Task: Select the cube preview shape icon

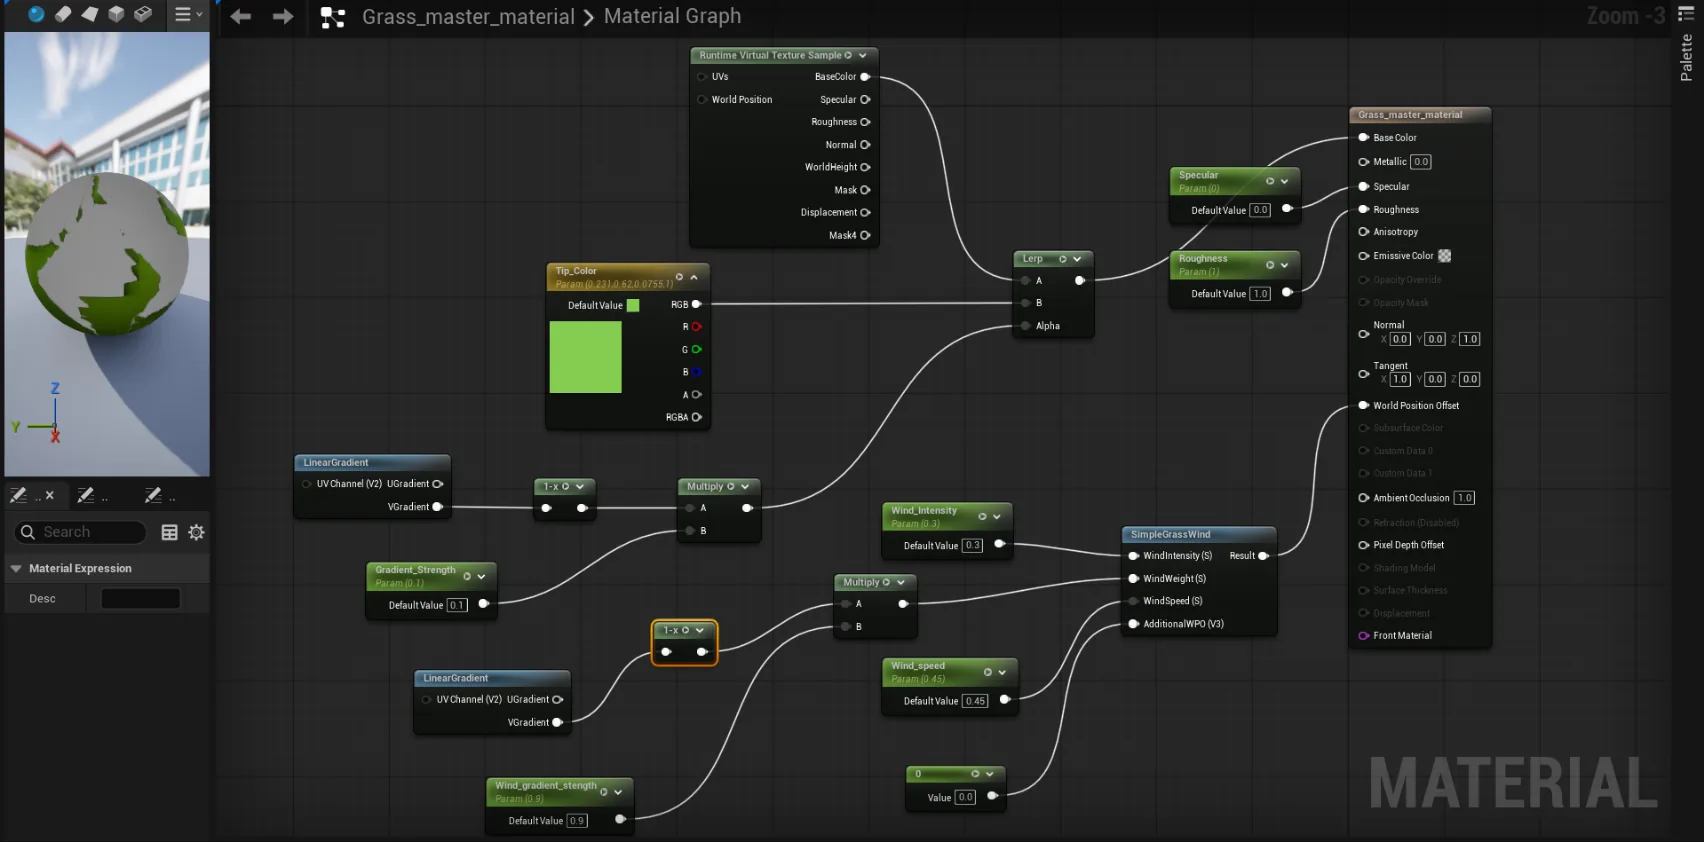Action: tap(116, 14)
